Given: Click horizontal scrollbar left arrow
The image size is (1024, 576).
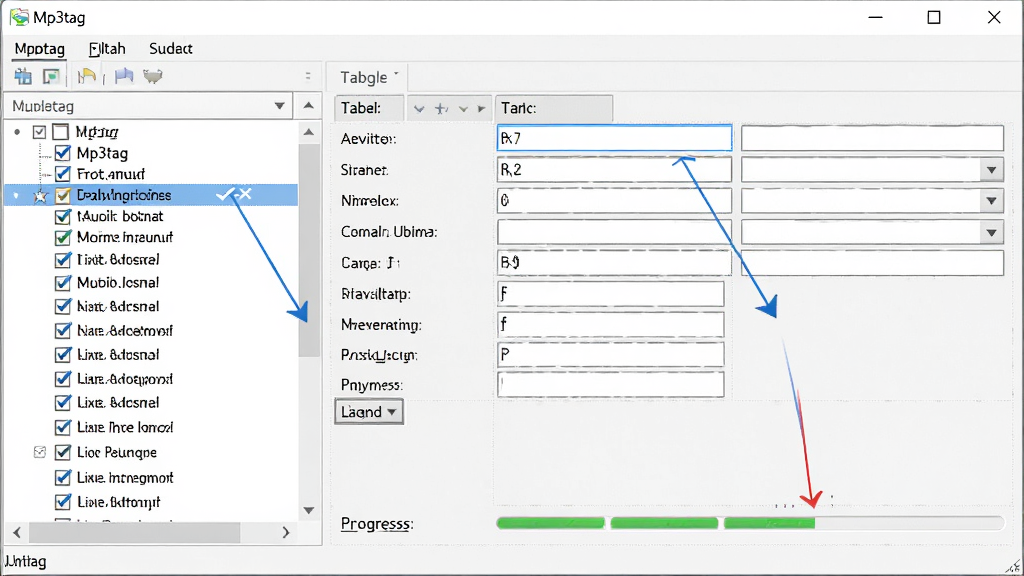Looking at the screenshot, I should (x=17, y=532).
